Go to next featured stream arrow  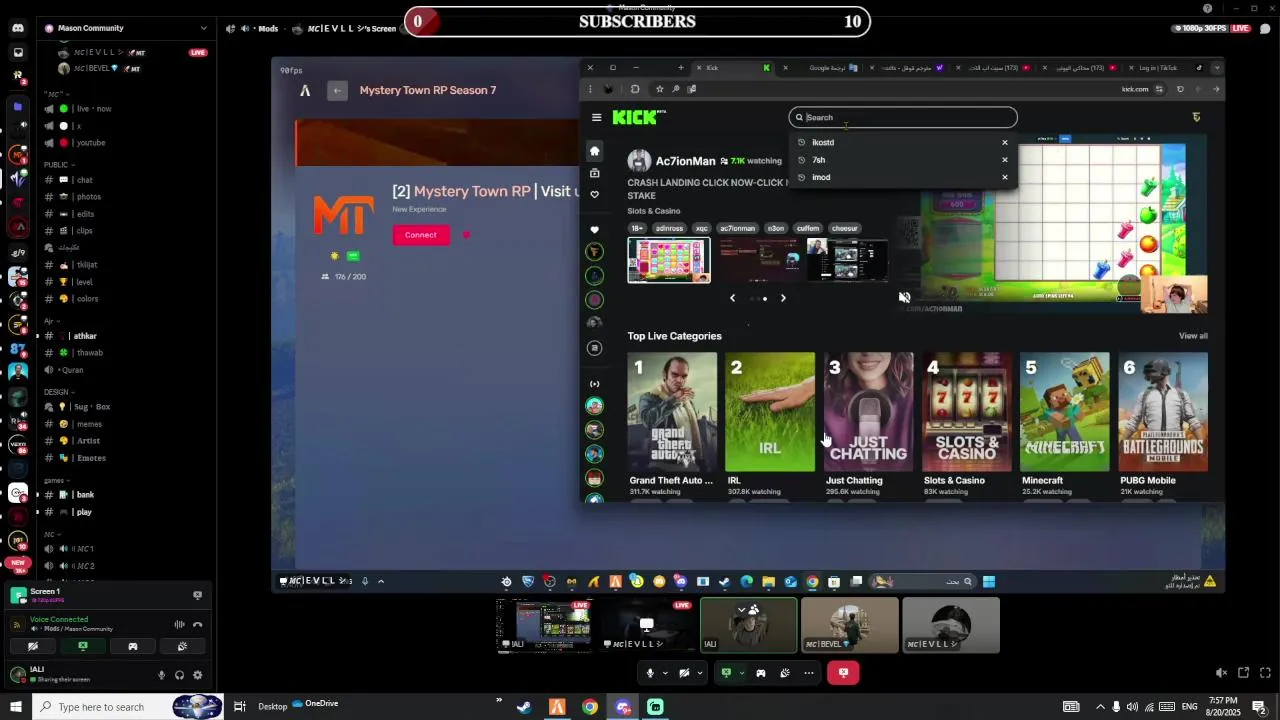click(x=783, y=298)
